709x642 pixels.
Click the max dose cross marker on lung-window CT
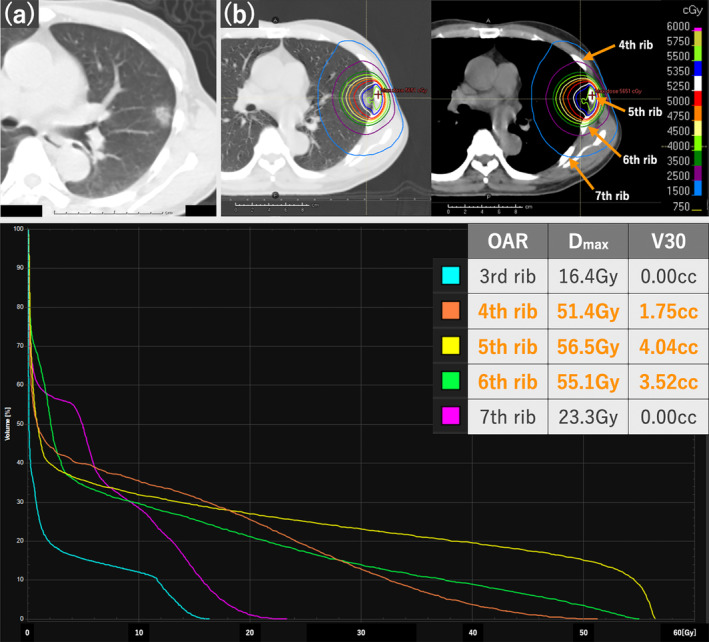378,94
